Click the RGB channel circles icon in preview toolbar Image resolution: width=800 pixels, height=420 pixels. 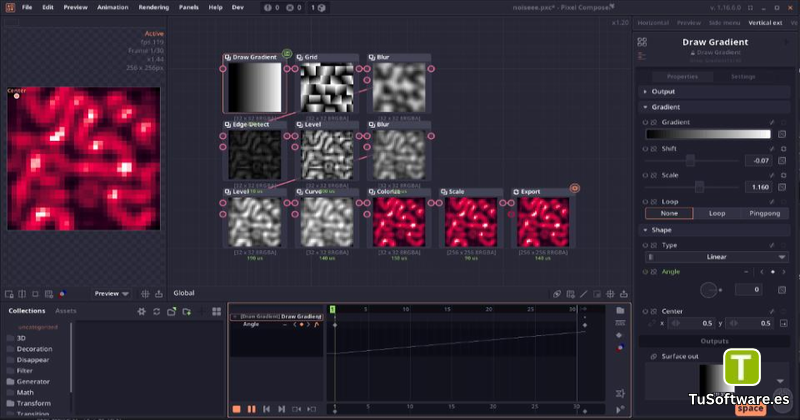[62, 294]
